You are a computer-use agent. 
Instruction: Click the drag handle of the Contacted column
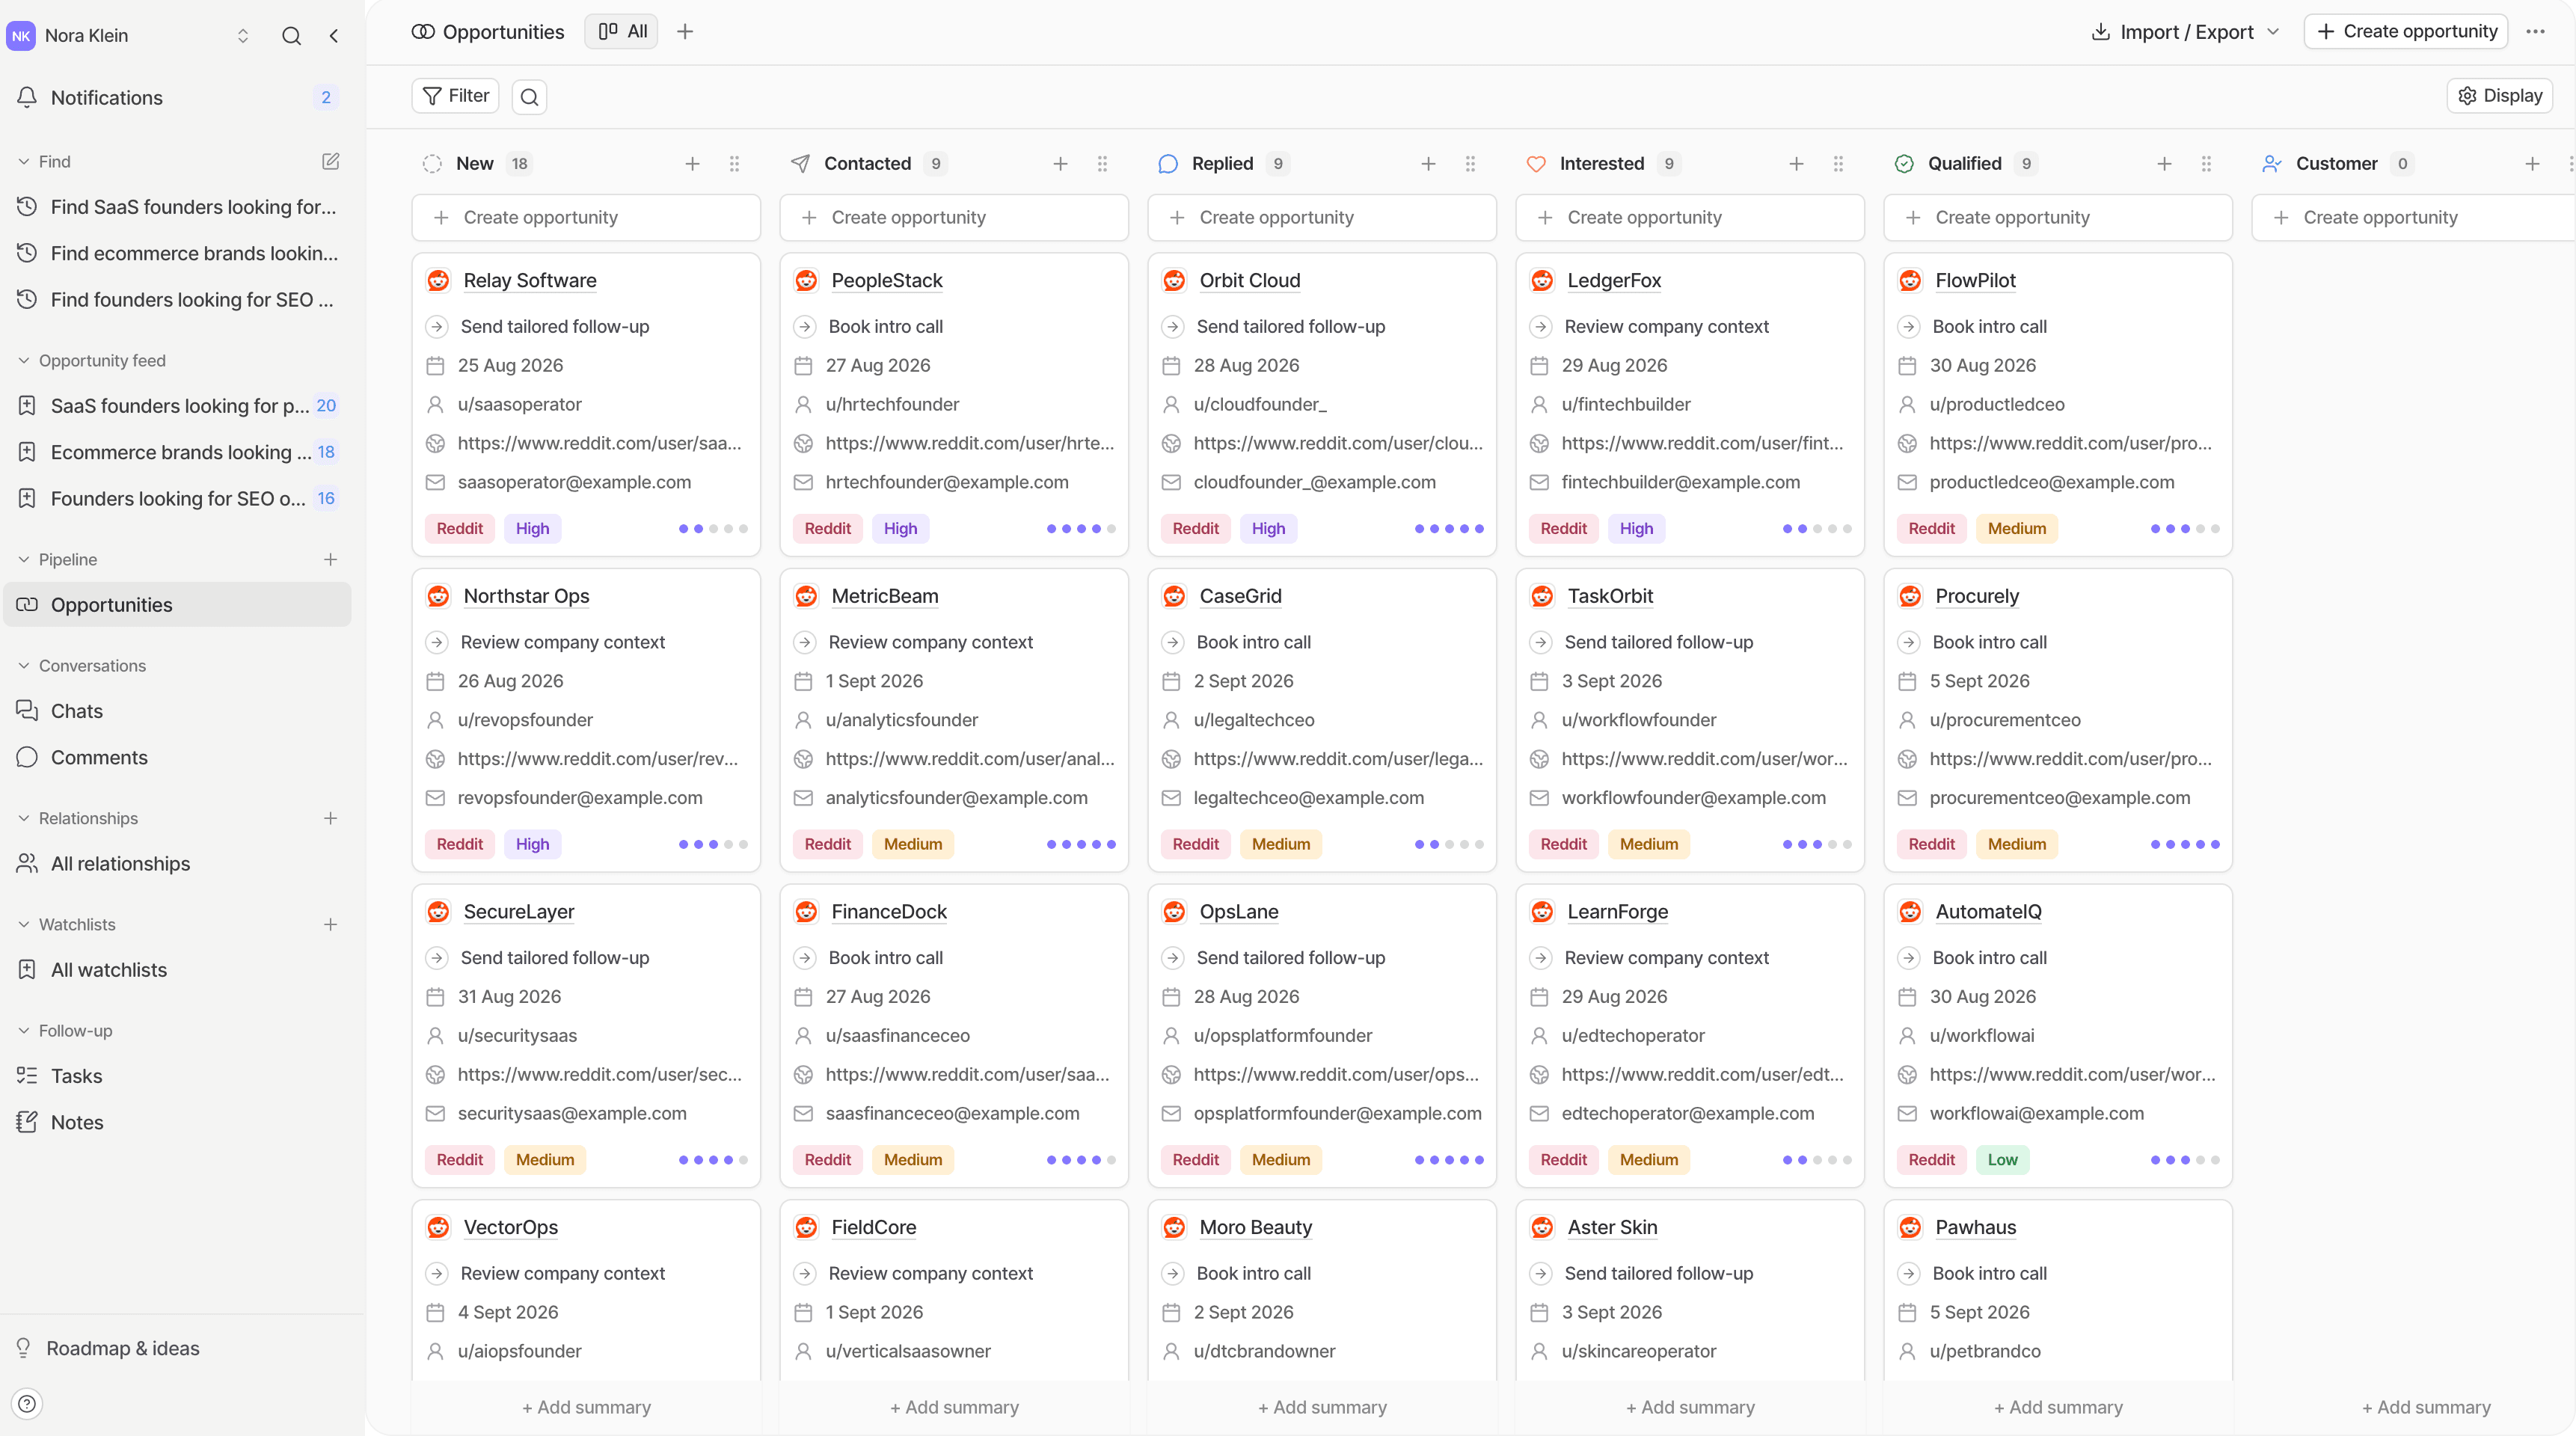[1102, 163]
